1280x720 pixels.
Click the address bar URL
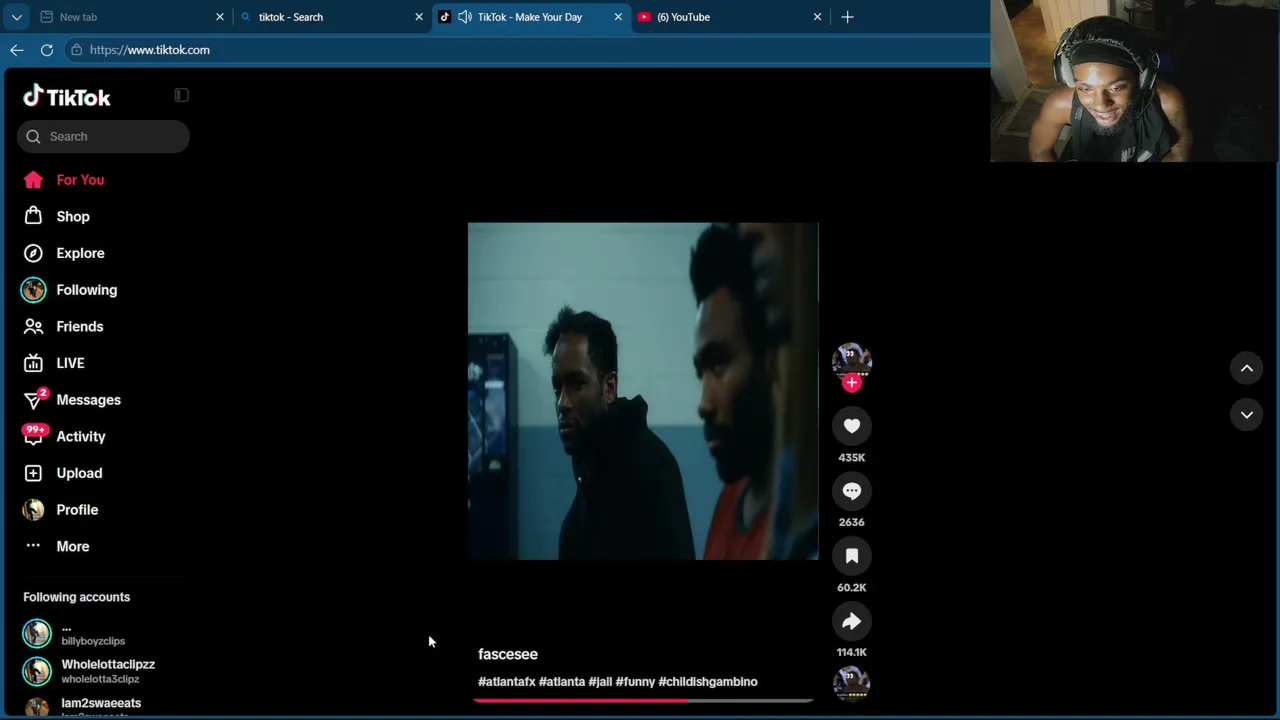point(150,50)
